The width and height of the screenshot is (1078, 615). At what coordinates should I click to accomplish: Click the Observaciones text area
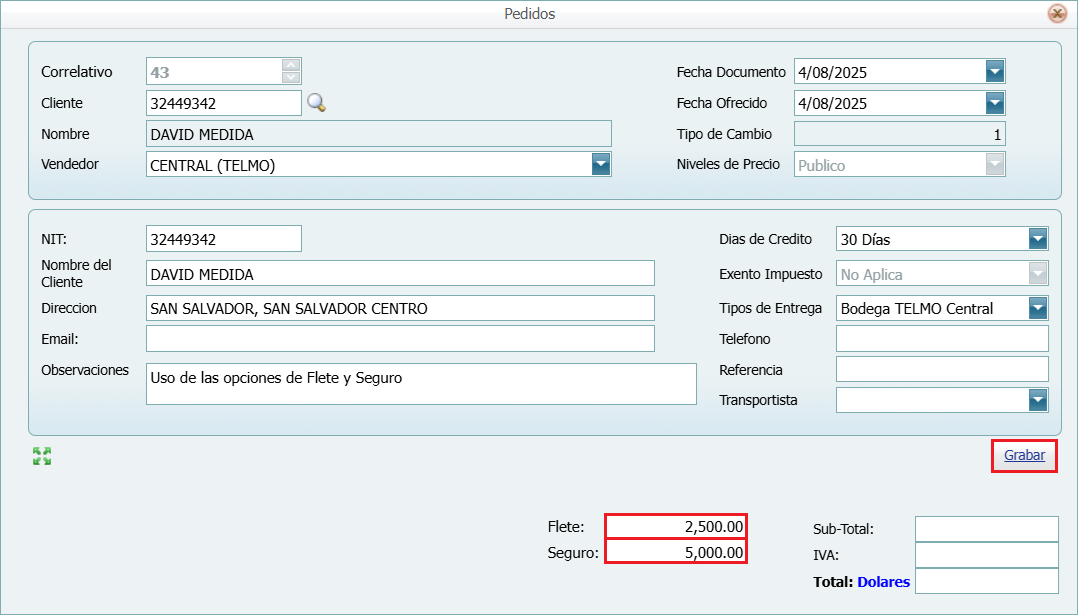420,384
